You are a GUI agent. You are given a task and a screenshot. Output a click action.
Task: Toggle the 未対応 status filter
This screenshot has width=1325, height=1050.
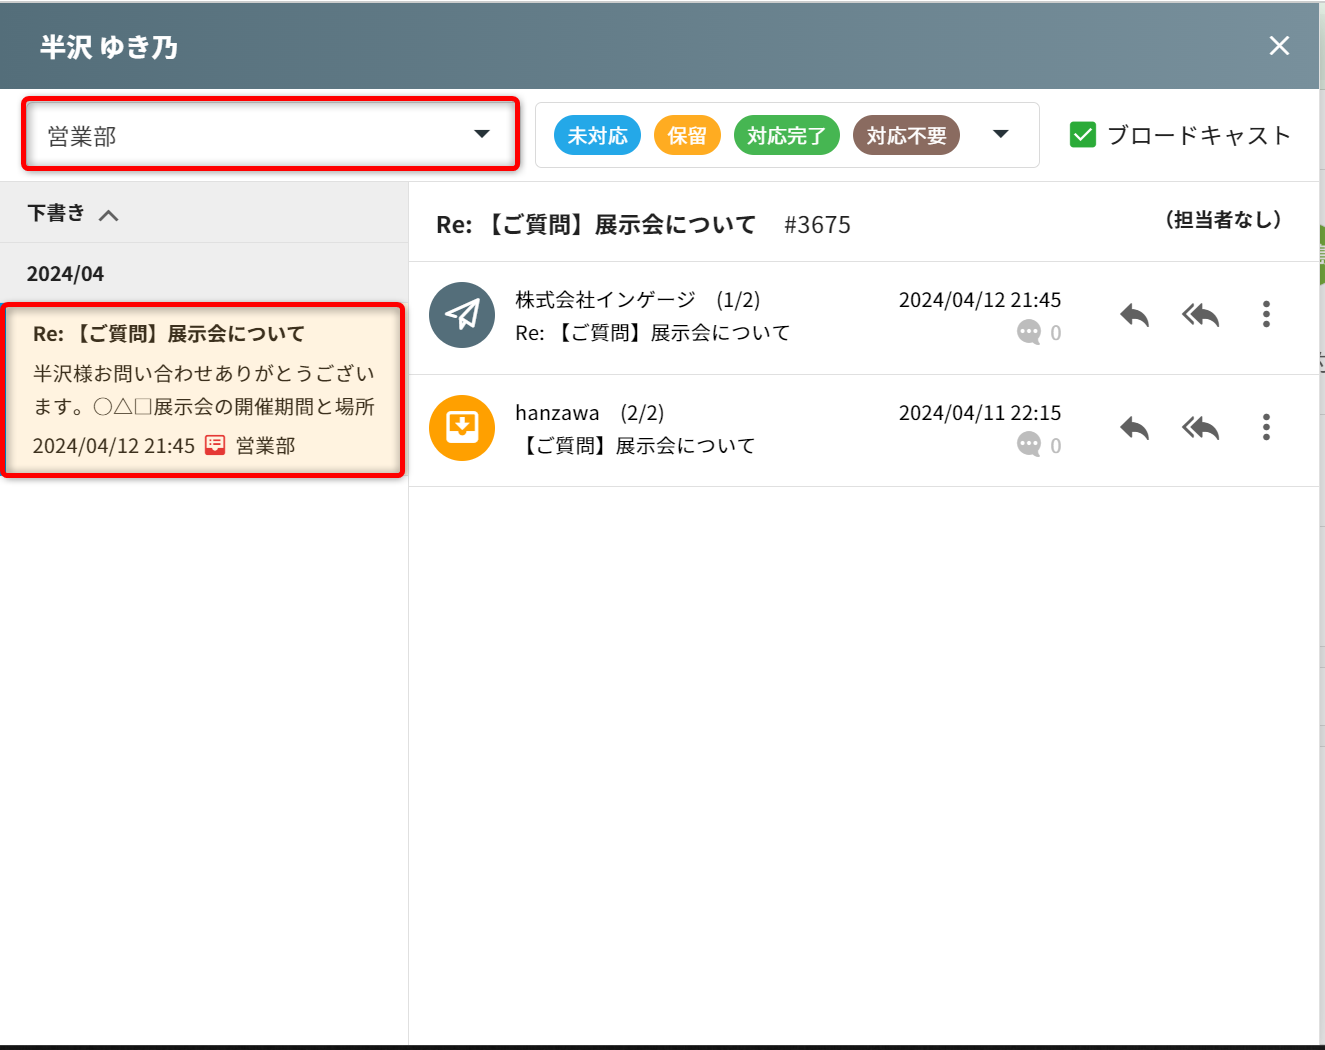pyautogui.click(x=597, y=136)
